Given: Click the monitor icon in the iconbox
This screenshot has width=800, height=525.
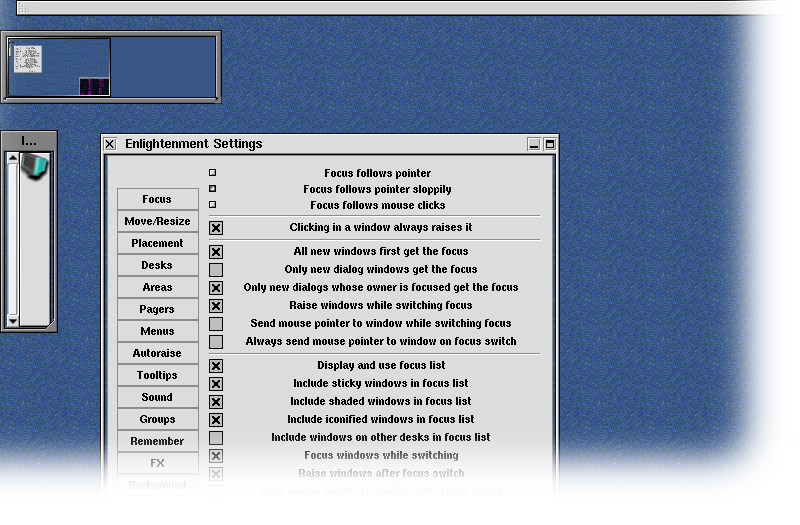Looking at the screenshot, I should 35,166.
